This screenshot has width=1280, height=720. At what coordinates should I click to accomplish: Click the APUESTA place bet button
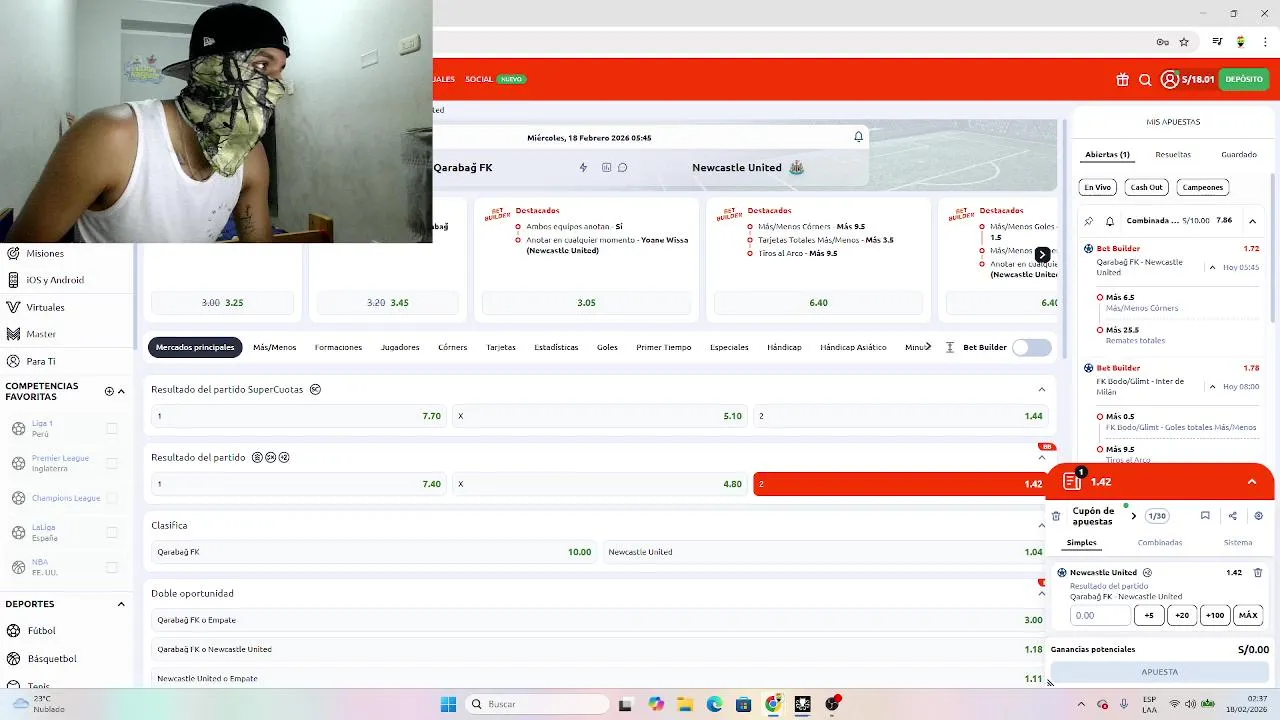(x=1160, y=672)
